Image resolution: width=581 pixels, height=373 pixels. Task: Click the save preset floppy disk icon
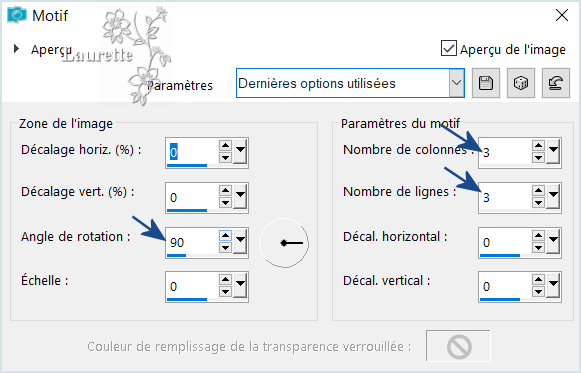coord(486,83)
